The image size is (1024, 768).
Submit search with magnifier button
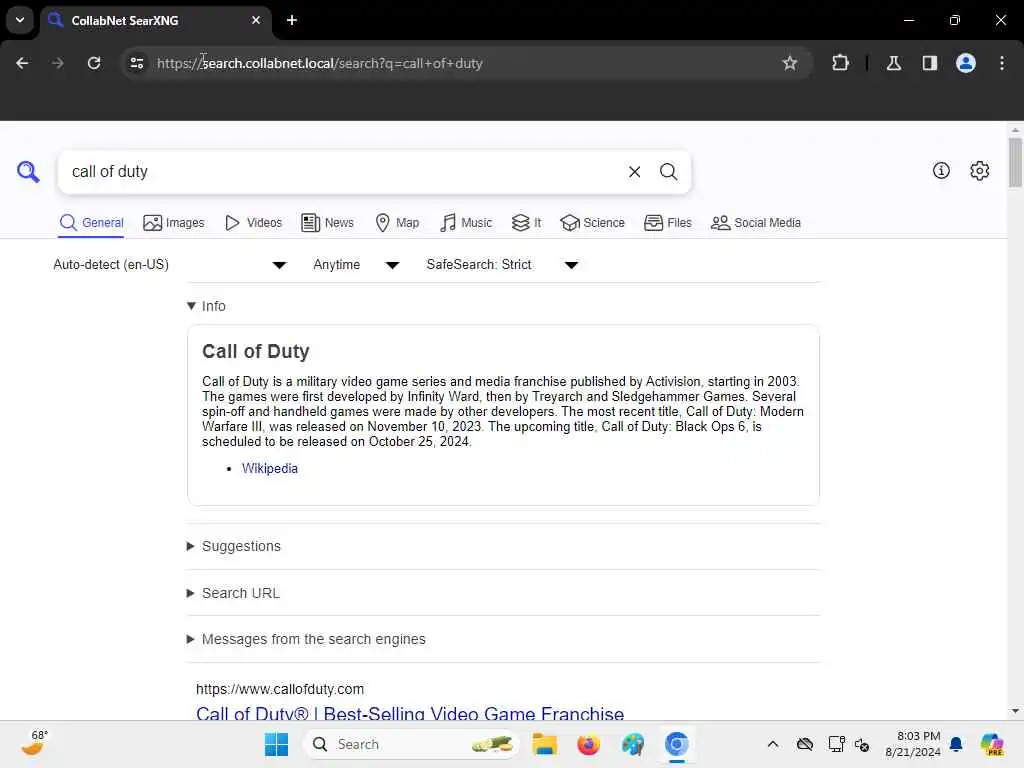pyautogui.click(x=668, y=172)
